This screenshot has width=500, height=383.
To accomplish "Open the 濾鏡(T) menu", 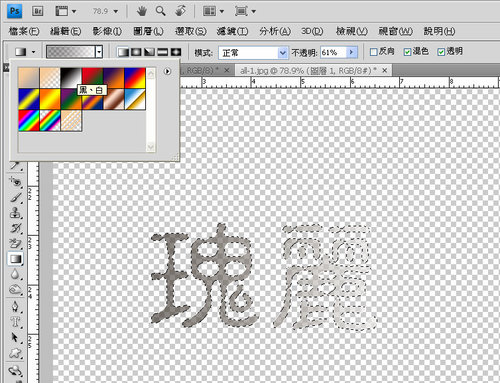I will pos(232,31).
